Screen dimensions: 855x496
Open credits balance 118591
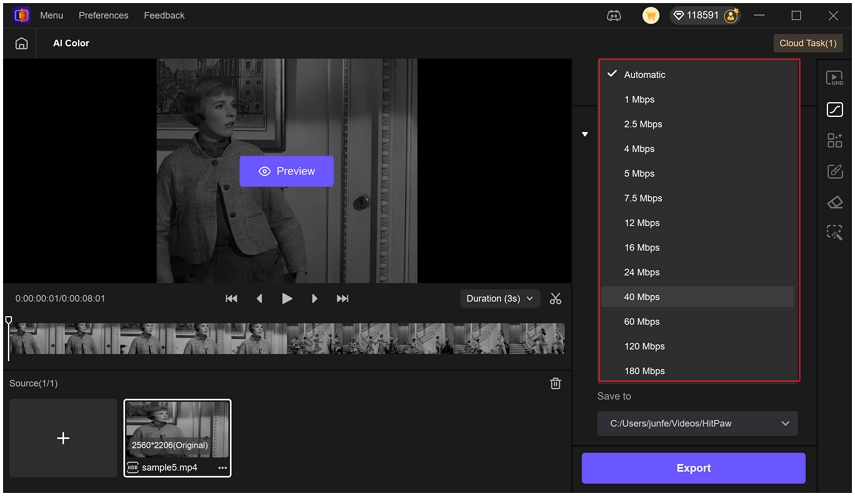pos(696,15)
